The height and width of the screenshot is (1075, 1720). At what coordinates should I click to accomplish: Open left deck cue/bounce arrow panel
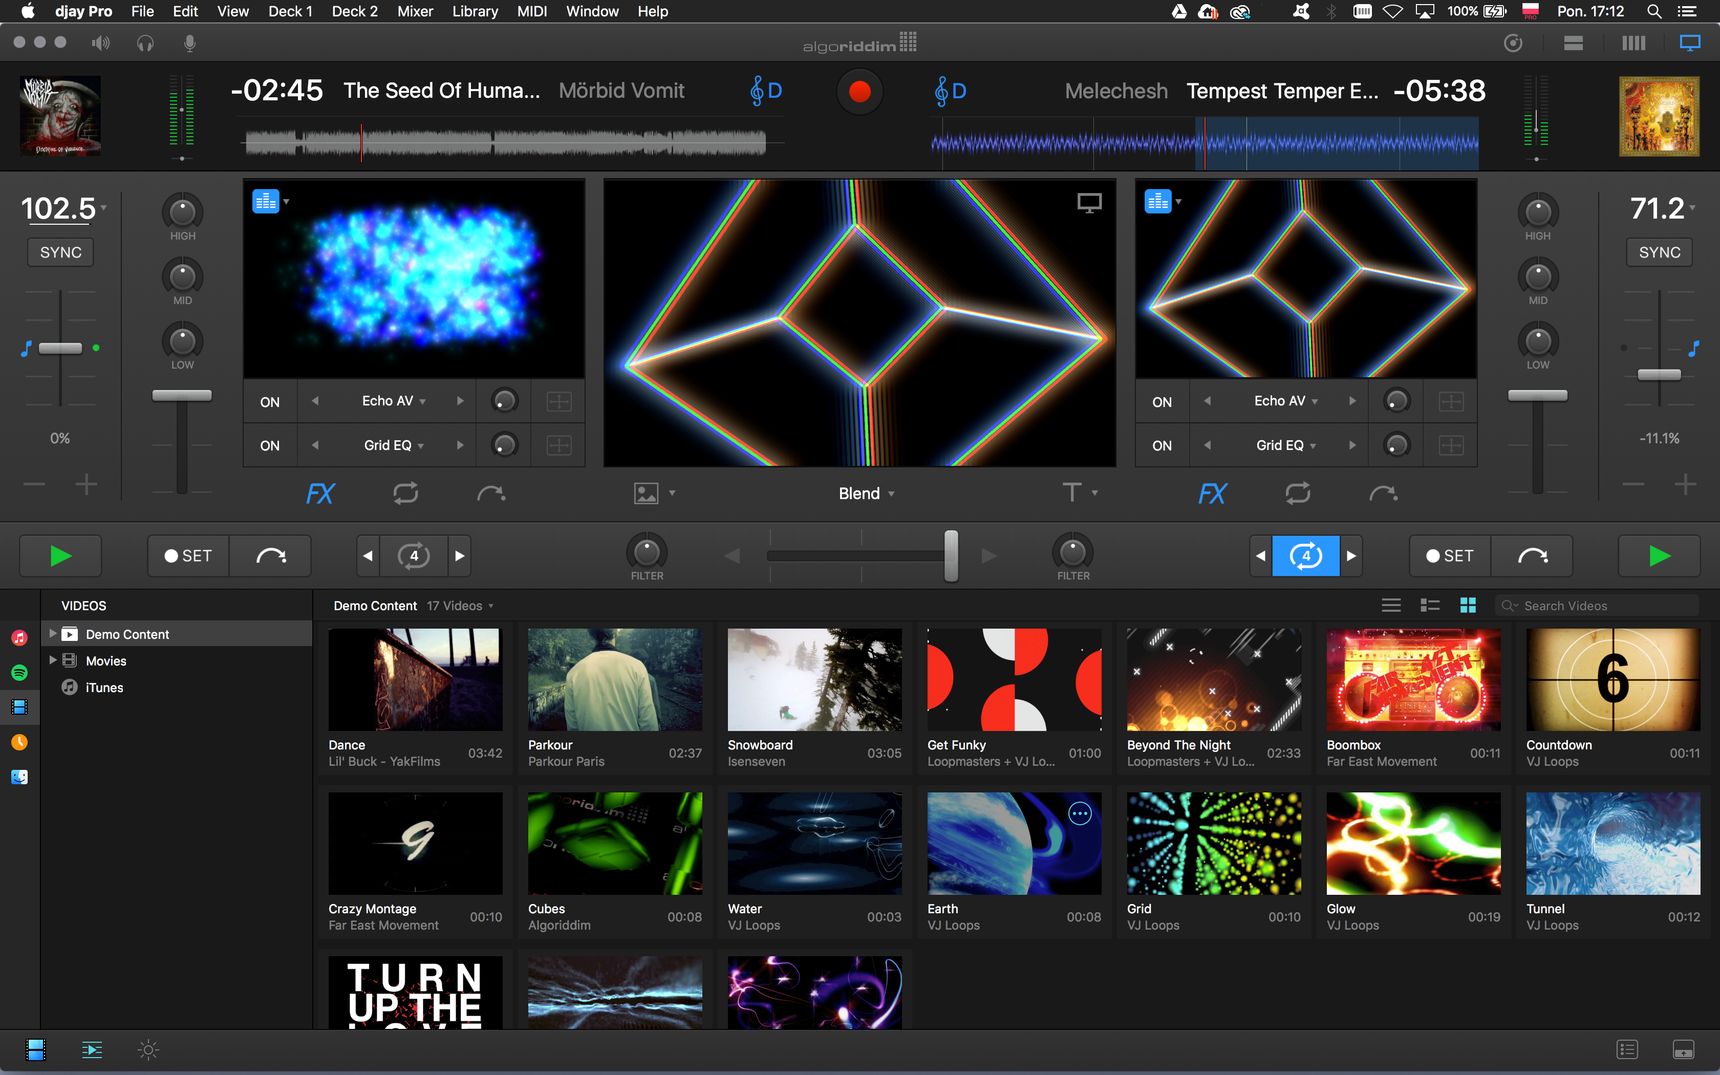tap(491, 493)
